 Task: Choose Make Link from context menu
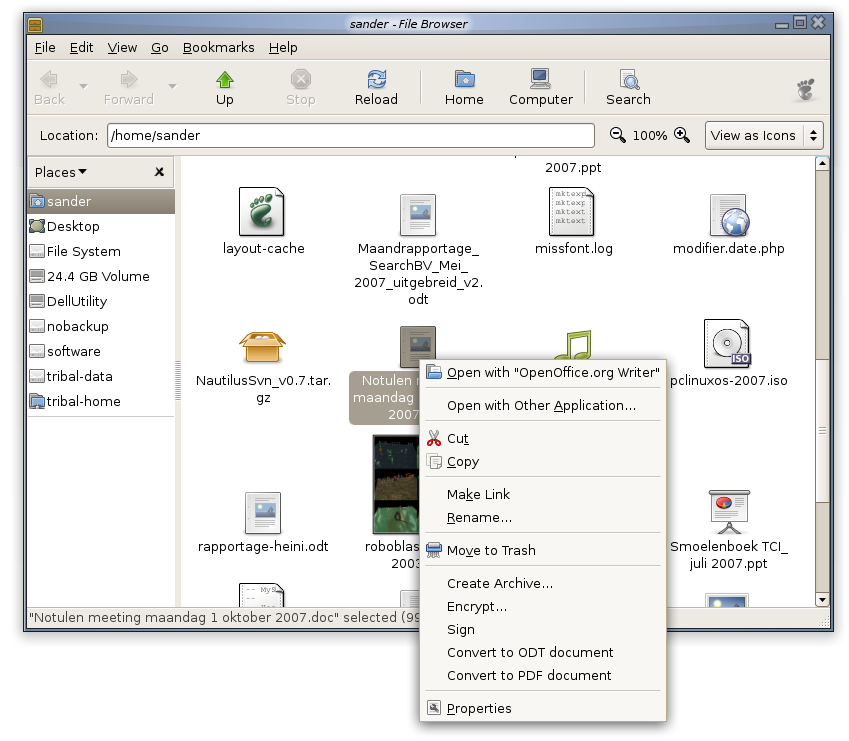pos(543,494)
